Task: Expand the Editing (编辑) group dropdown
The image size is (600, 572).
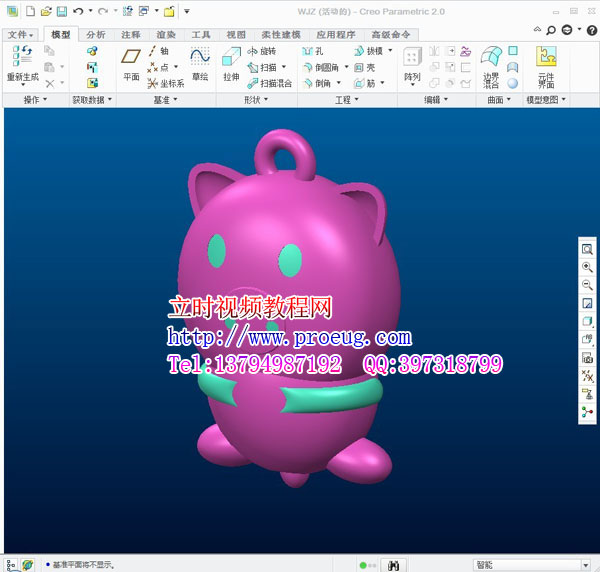Action: pos(435,100)
